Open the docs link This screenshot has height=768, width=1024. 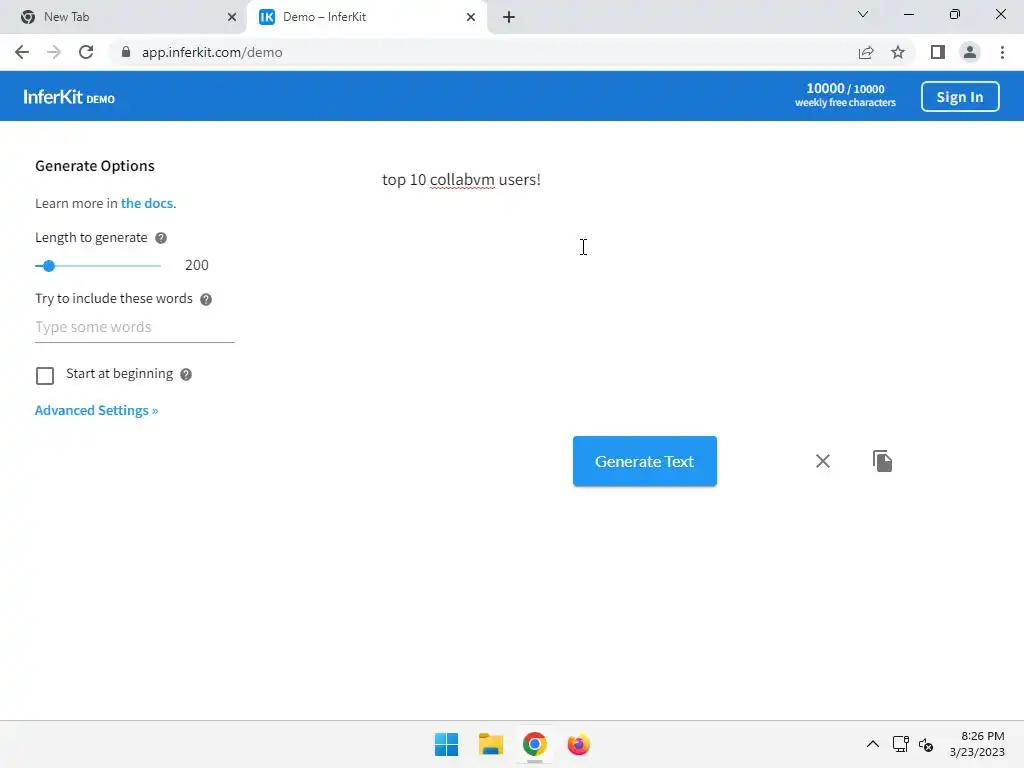coord(147,203)
